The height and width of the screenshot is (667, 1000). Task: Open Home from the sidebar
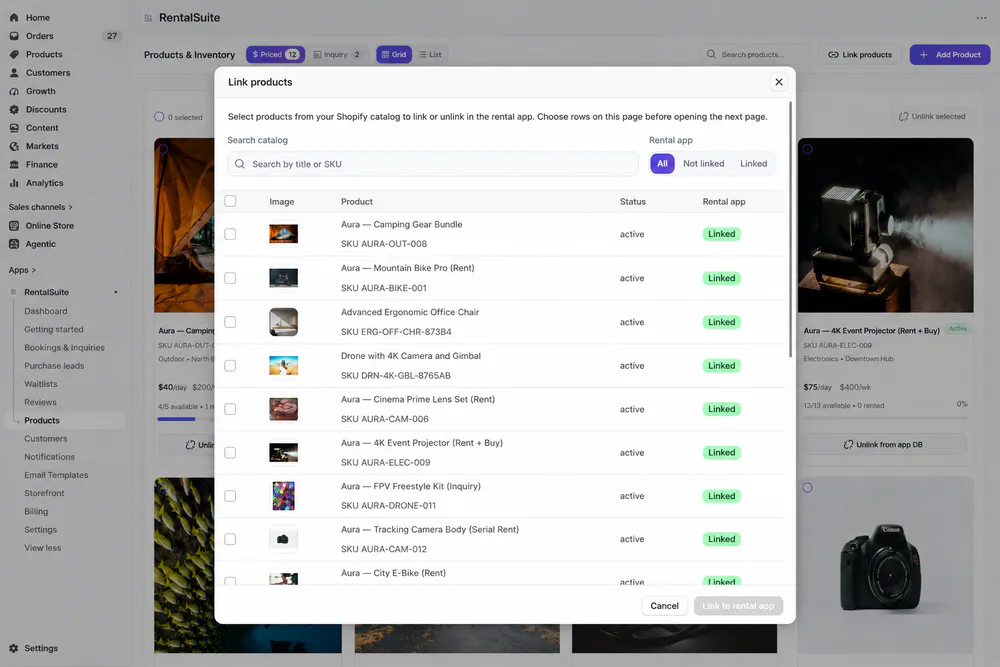coord(38,18)
